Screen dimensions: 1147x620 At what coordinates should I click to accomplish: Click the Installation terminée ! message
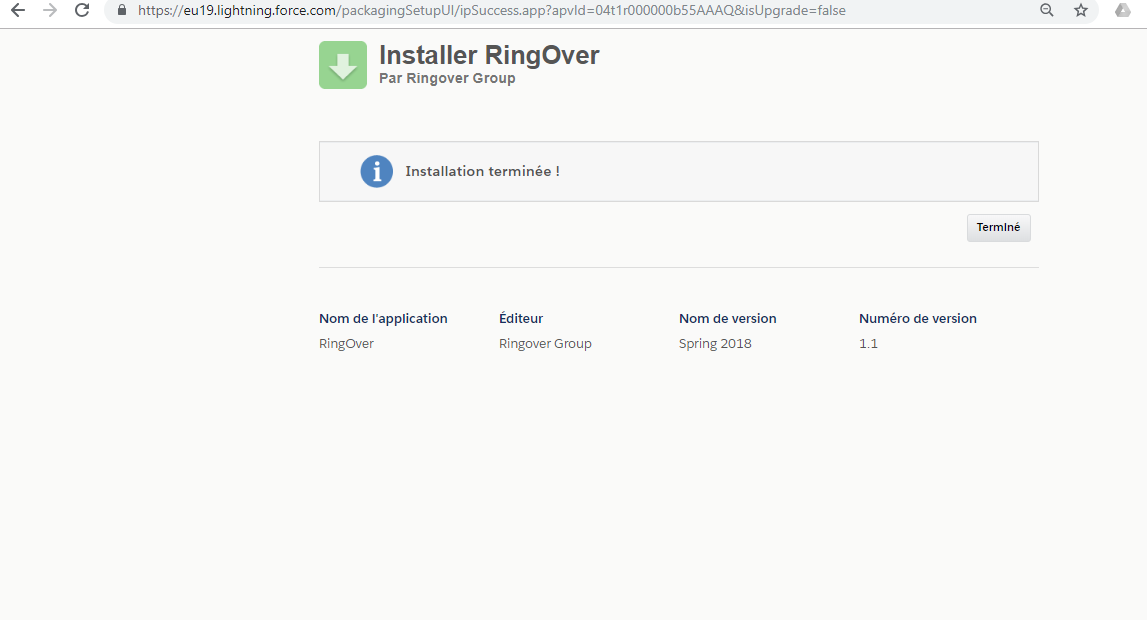click(x=483, y=171)
